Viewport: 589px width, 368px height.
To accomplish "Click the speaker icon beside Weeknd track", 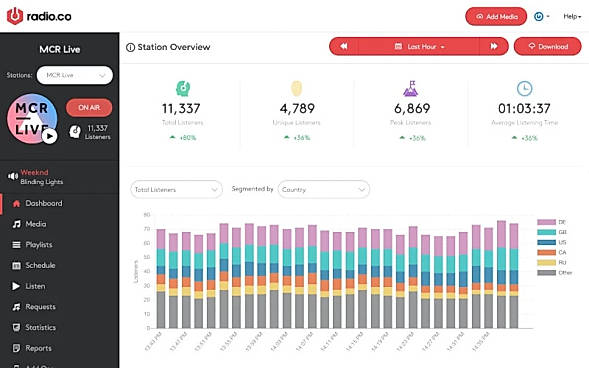I will pos(13,176).
